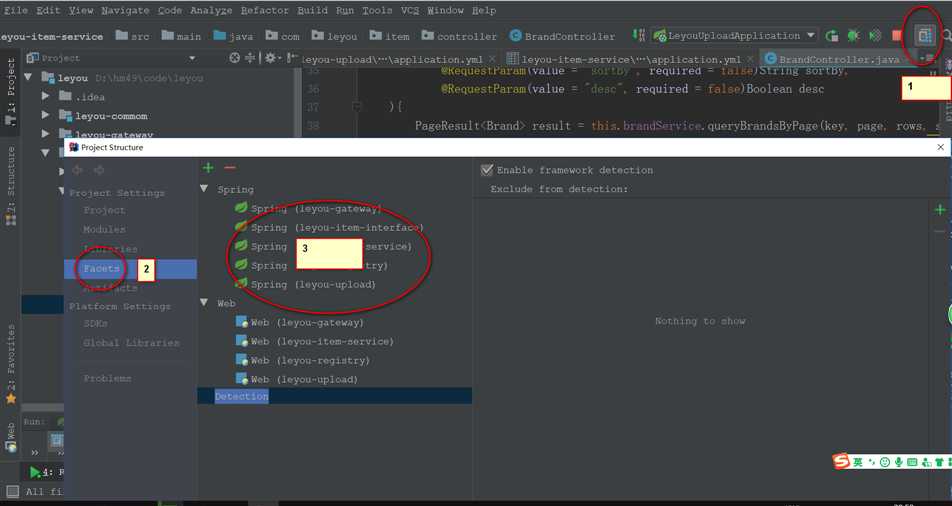This screenshot has height=506, width=952.
Task: Select Global Libraries in Platform Settings
Action: coord(131,343)
